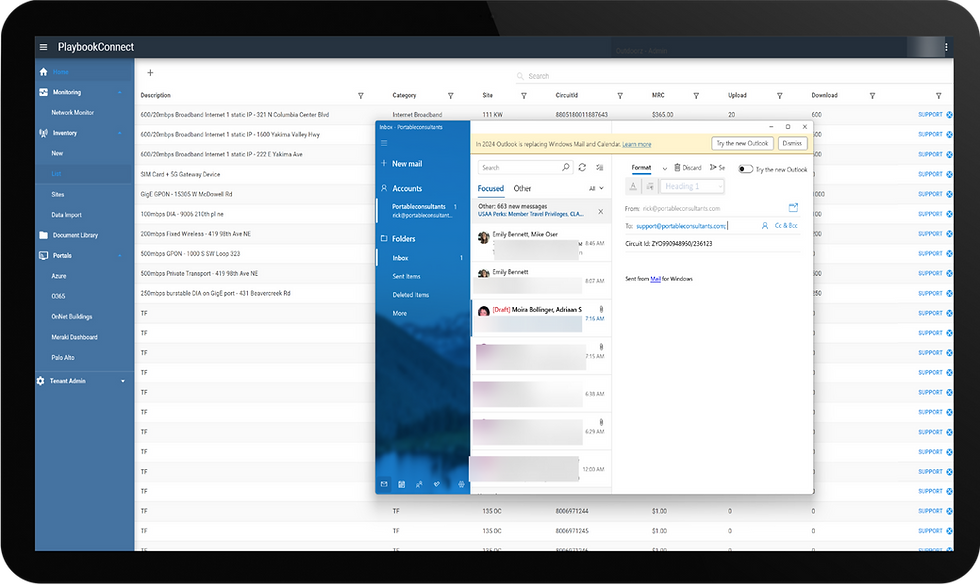This screenshot has height=584, width=980.
Task: Dismiss the Outlook banner
Action: pyautogui.click(x=792, y=143)
